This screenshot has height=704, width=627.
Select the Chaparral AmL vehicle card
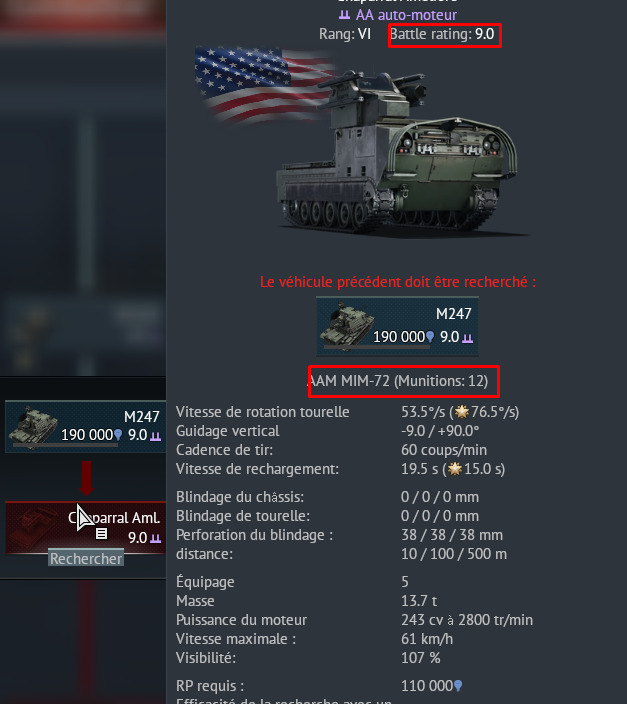tap(85, 528)
